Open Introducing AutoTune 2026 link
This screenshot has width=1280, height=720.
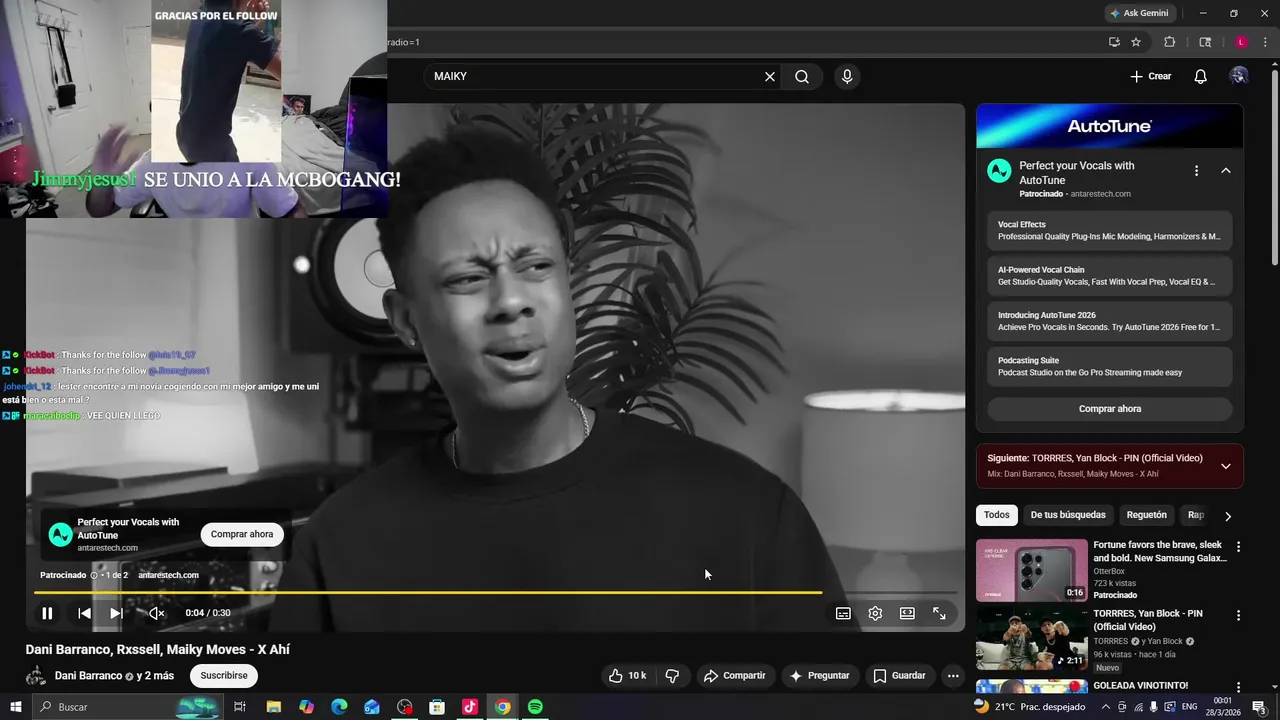(x=1109, y=321)
